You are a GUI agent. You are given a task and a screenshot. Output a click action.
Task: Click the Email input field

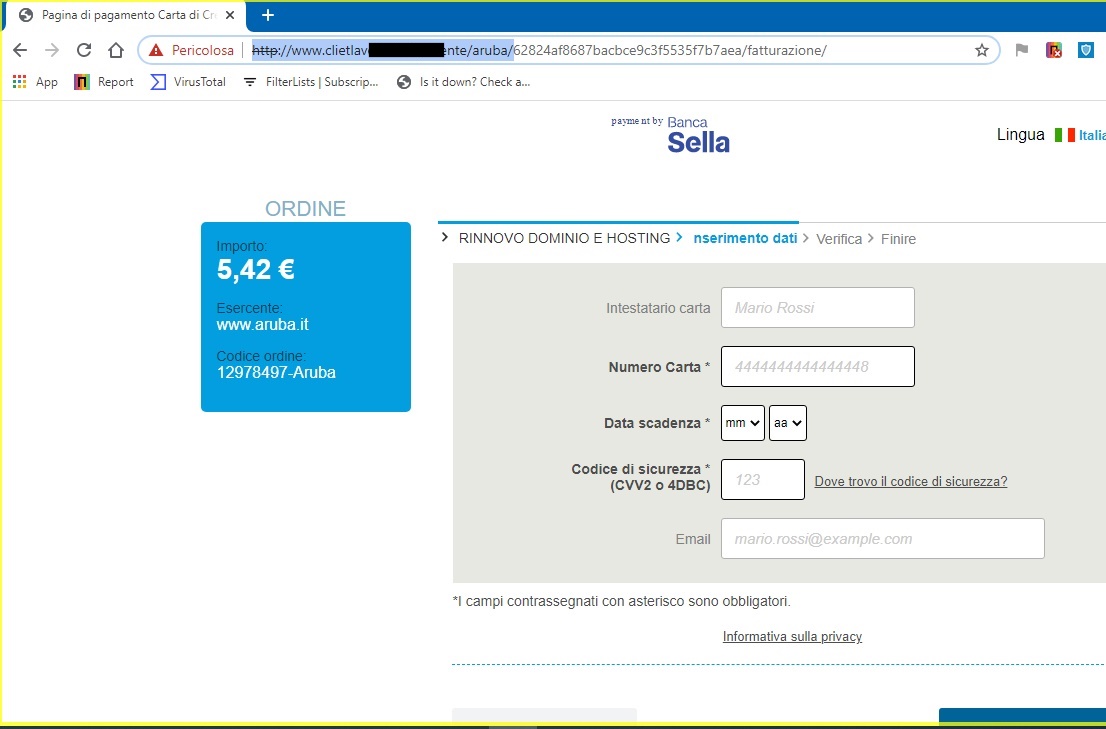click(x=882, y=539)
